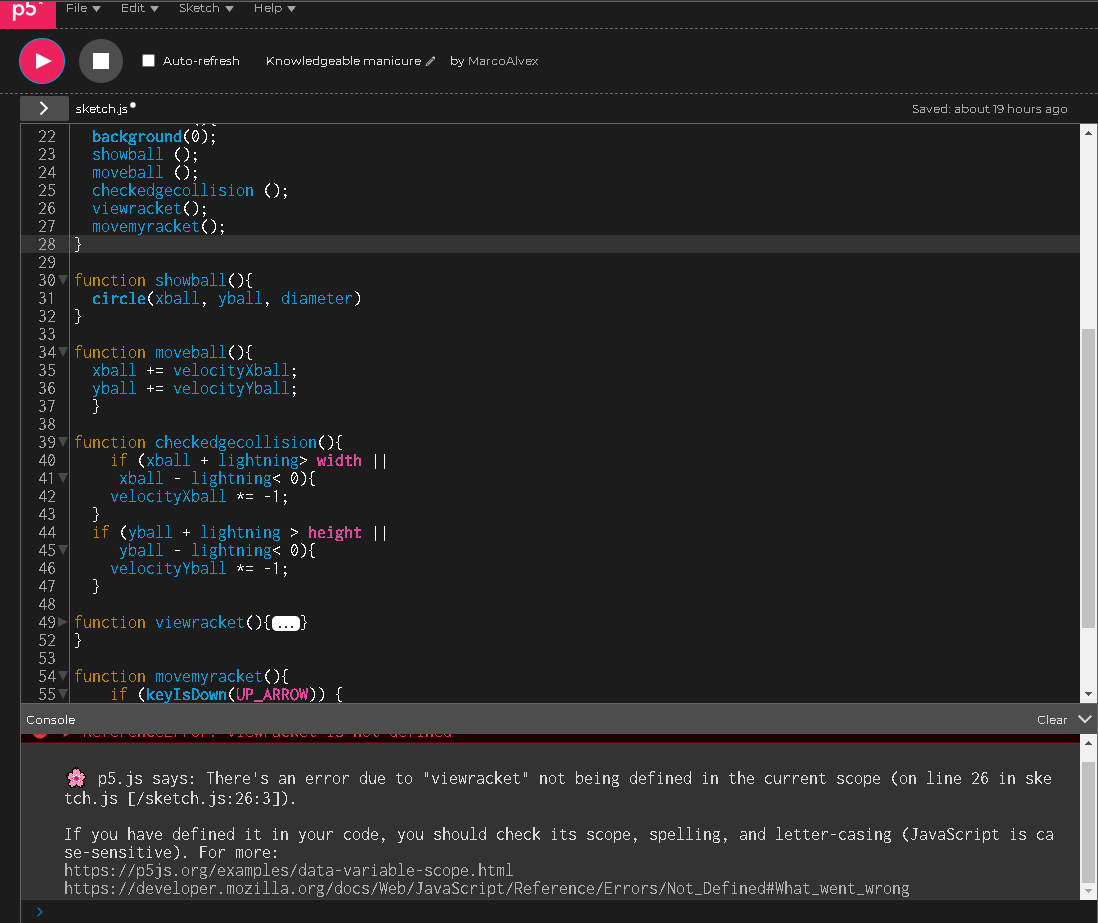
Task: Open MarcoAlvex author profile link
Action: [503, 61]
